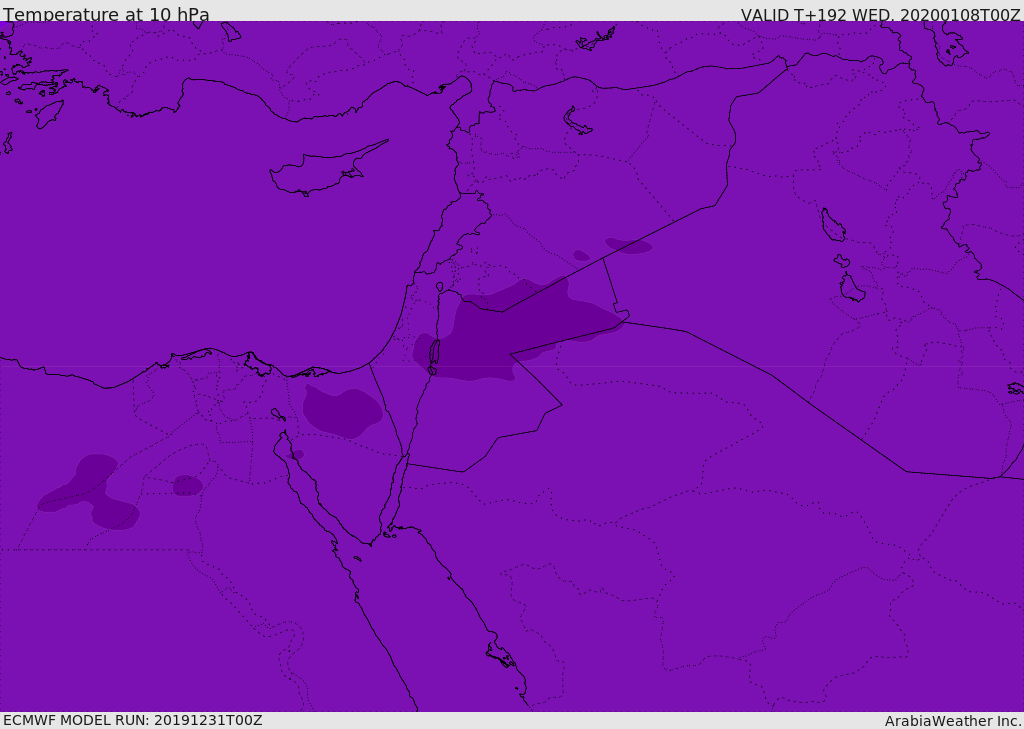Click the dark purple blob over the Sinai
The width and height of the screenshot is (1024, 729).
tap(342, 412)
